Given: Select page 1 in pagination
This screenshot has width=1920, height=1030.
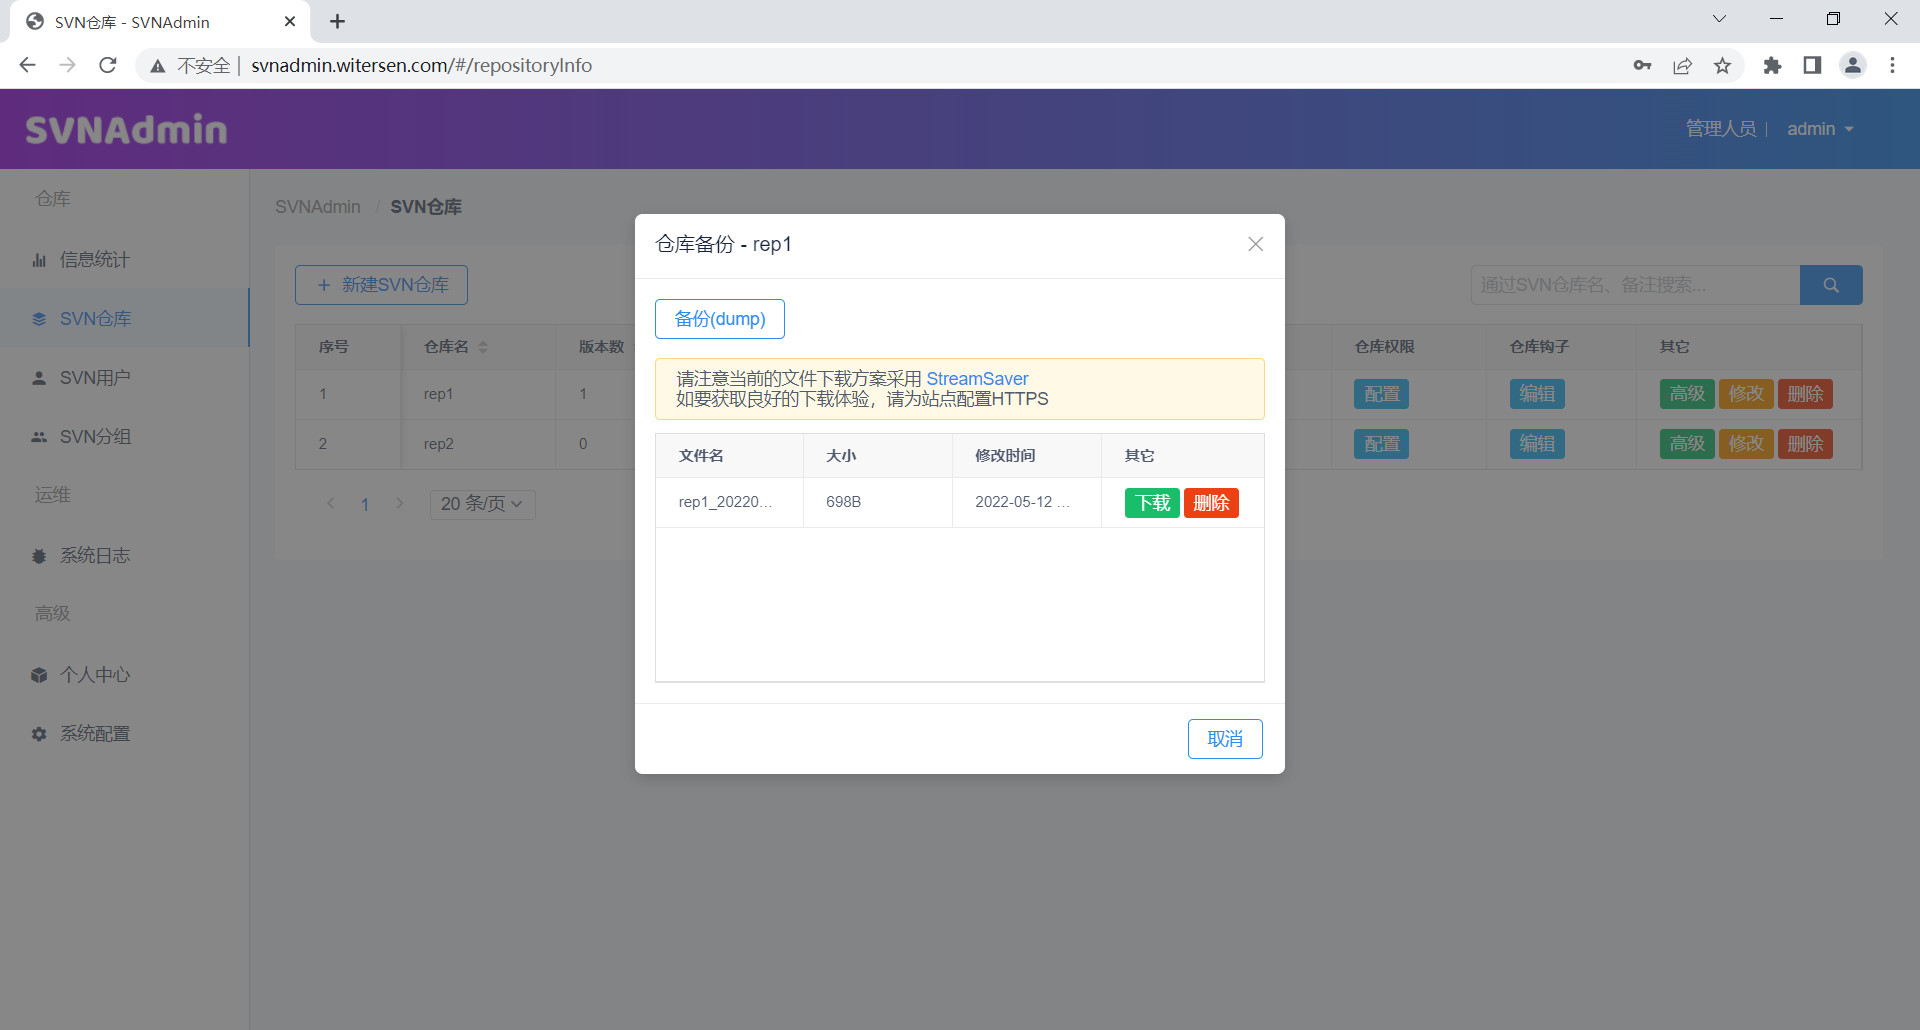Looking at the screenshot, I should tap(365, 504).
